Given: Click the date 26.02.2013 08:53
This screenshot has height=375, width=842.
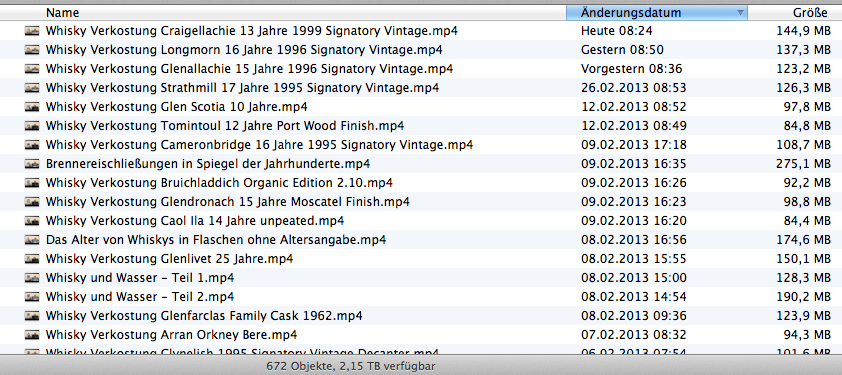Looking at the screenshot, I should pos(634,88).
